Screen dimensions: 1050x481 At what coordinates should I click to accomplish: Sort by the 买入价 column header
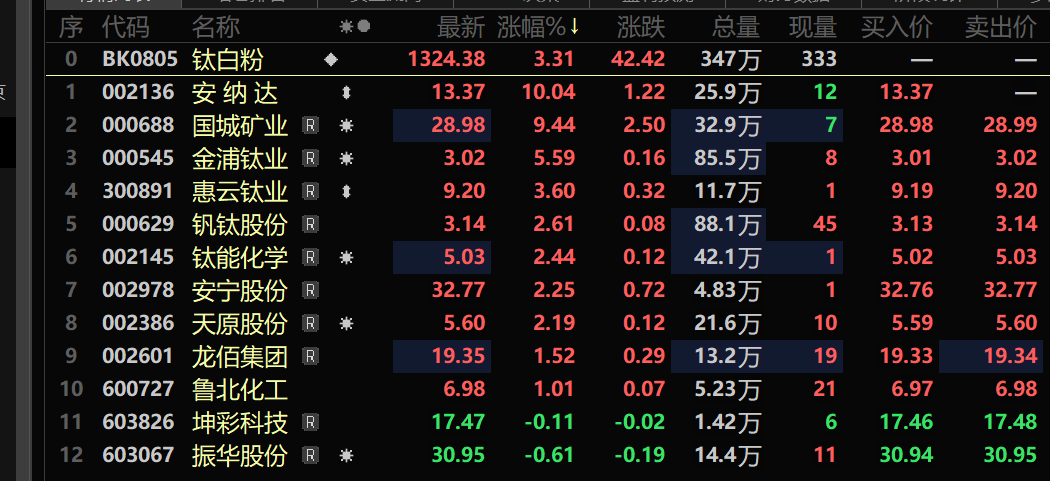point(896,27)
